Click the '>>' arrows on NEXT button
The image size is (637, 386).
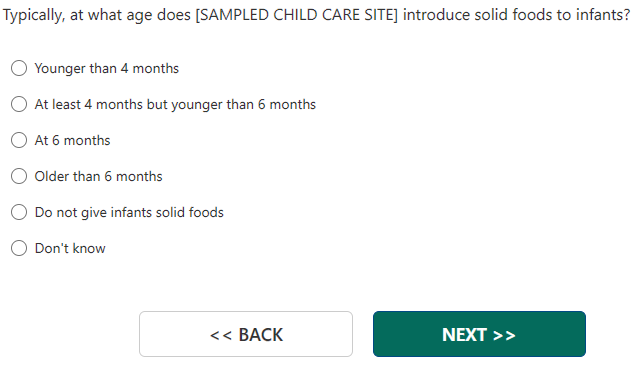504,336
